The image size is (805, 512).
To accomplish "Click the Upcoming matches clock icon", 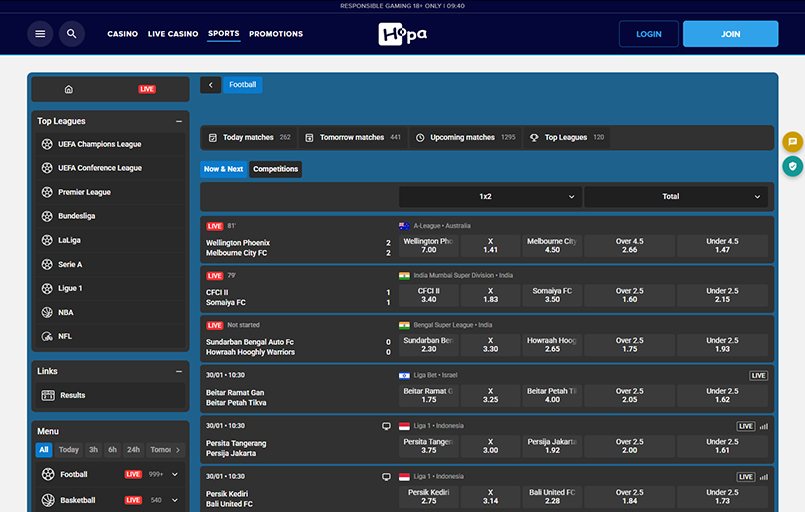I will pos(420,138).
